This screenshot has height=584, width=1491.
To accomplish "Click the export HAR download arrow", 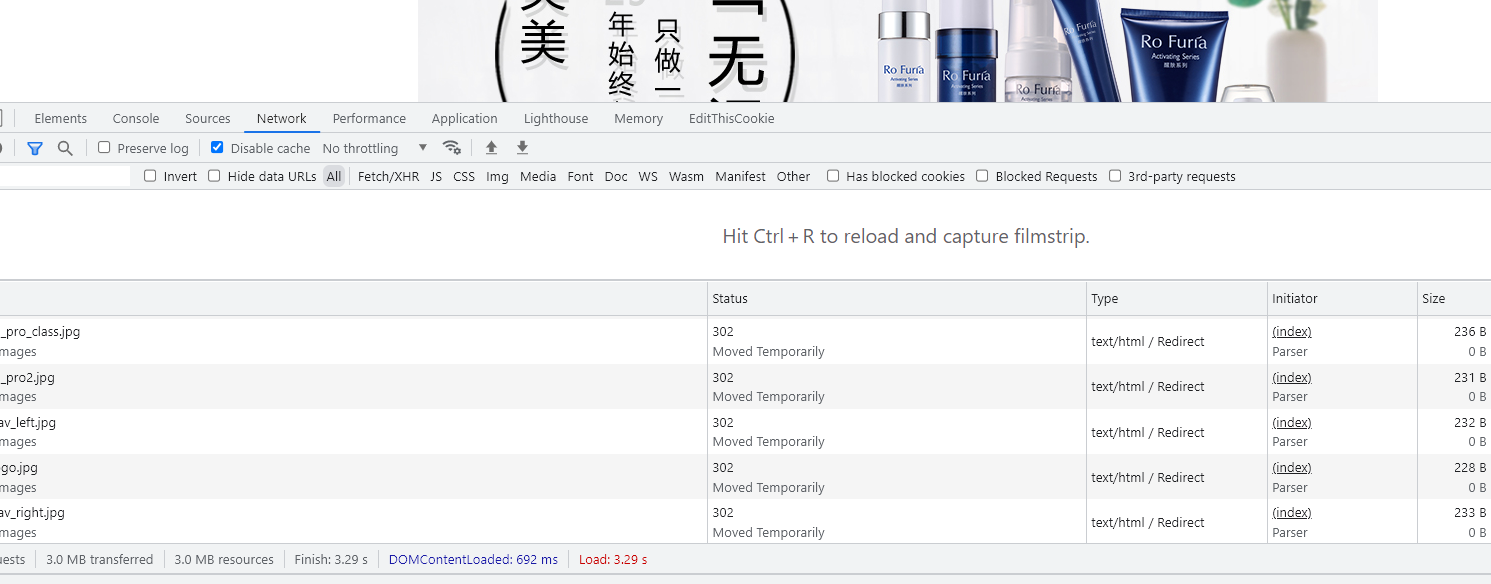I will coord(522,148).
